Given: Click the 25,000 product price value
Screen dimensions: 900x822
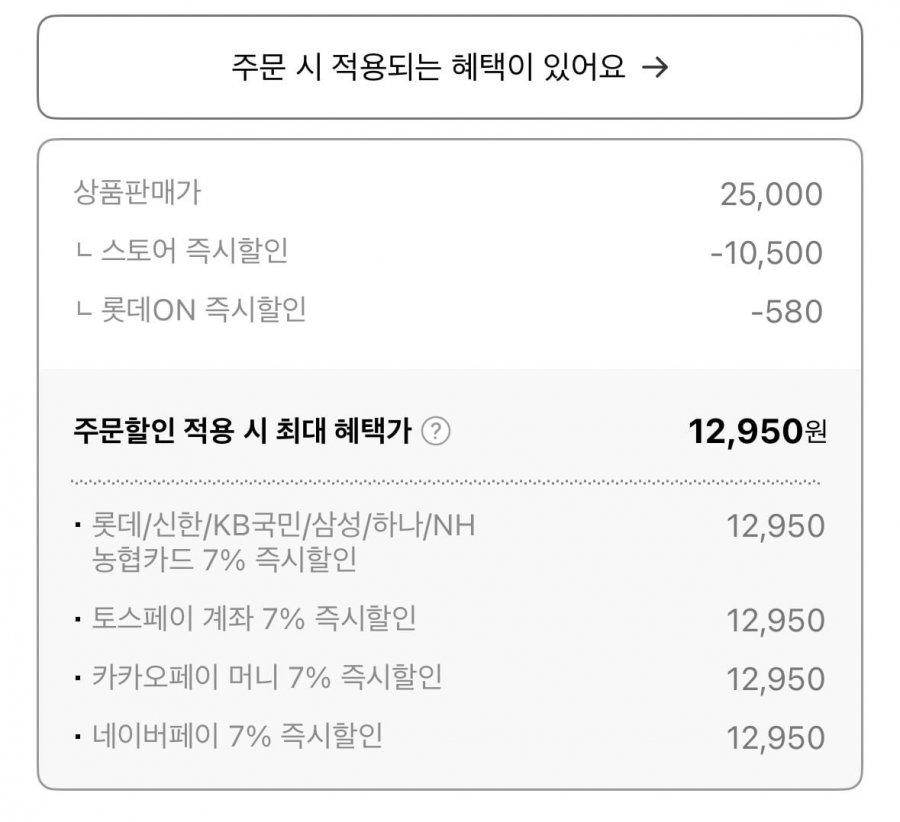Looking at the screenshot, I should tap(771, 194).
